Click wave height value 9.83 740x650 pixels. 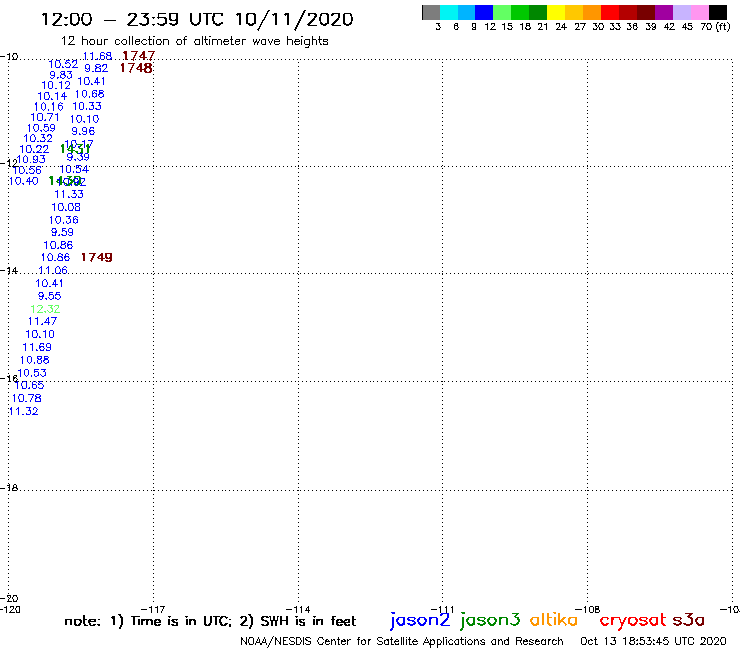[61, 75]
